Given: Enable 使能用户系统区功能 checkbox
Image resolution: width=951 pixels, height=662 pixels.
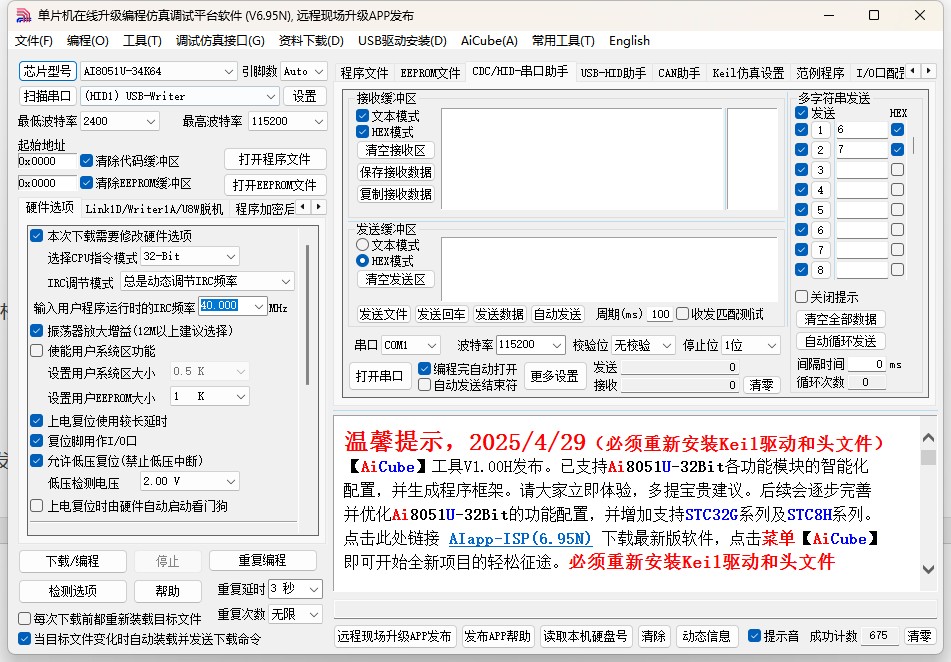Looking at the screenshot, I should pyautogui.click(x=36, y=351).
